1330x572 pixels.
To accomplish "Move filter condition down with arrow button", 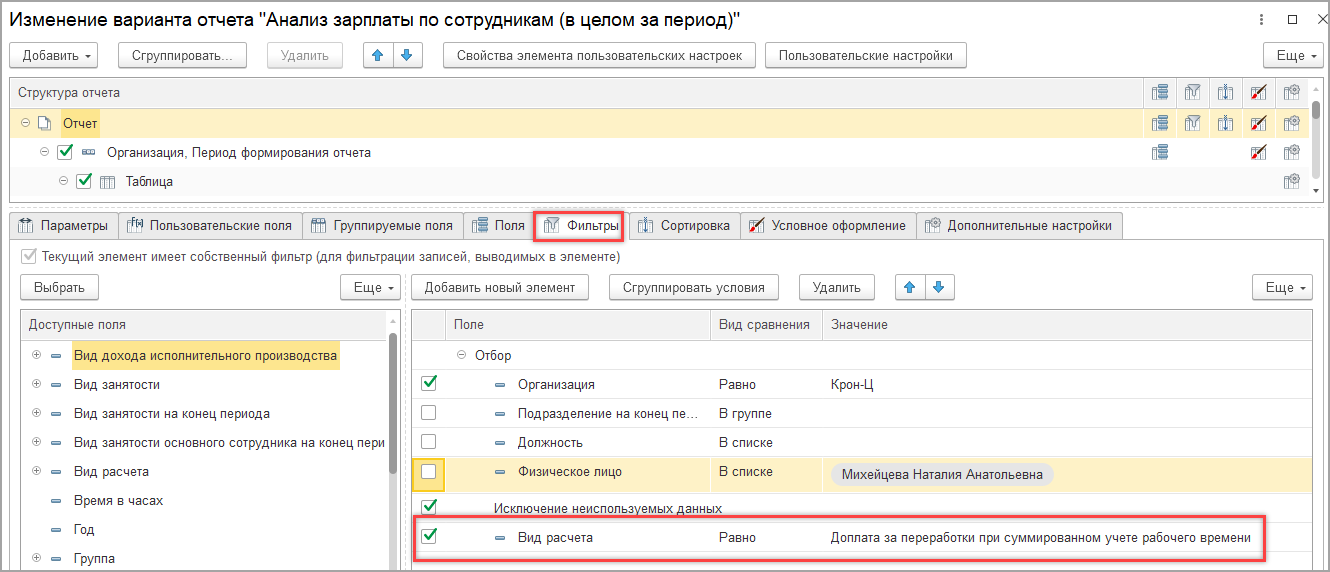I will pyautogui.click(x=938, y=287).
